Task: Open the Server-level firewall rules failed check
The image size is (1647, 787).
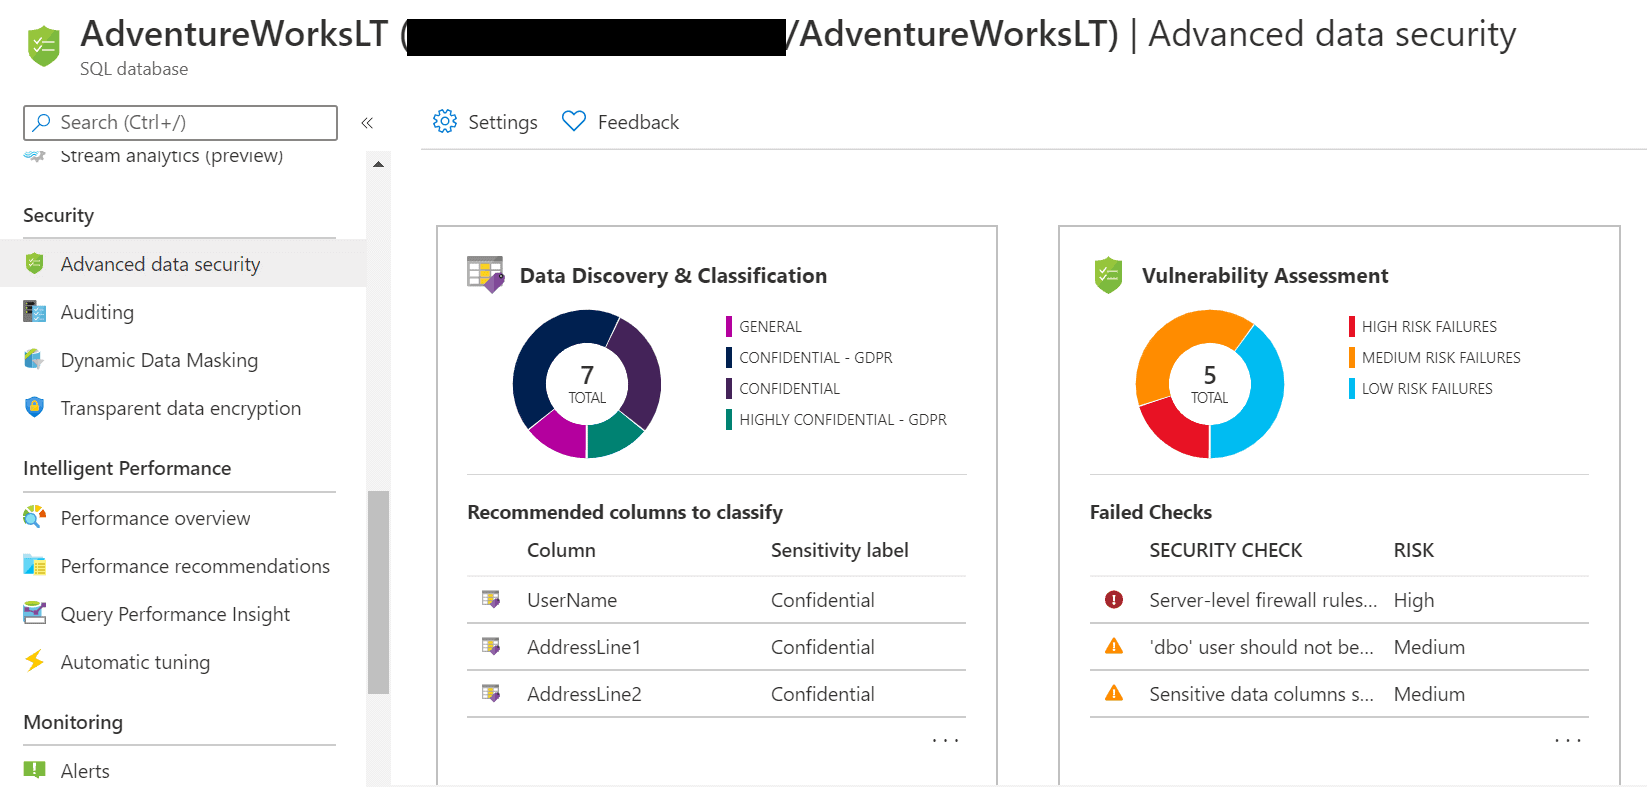Action: (1262, 600)
